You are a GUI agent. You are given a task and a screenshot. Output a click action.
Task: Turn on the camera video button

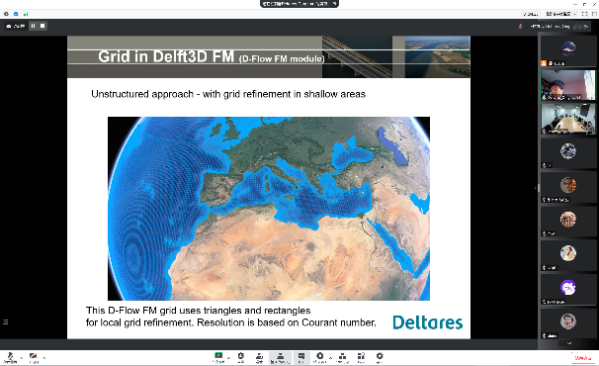(34, 358)
